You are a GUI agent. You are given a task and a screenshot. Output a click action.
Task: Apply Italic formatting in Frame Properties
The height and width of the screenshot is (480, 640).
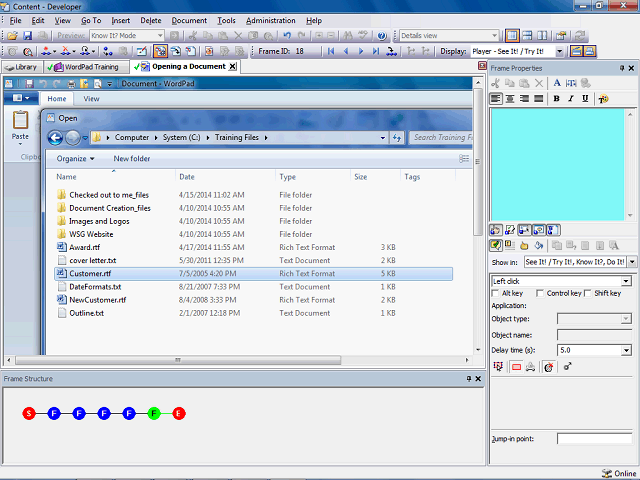(571, 99)
